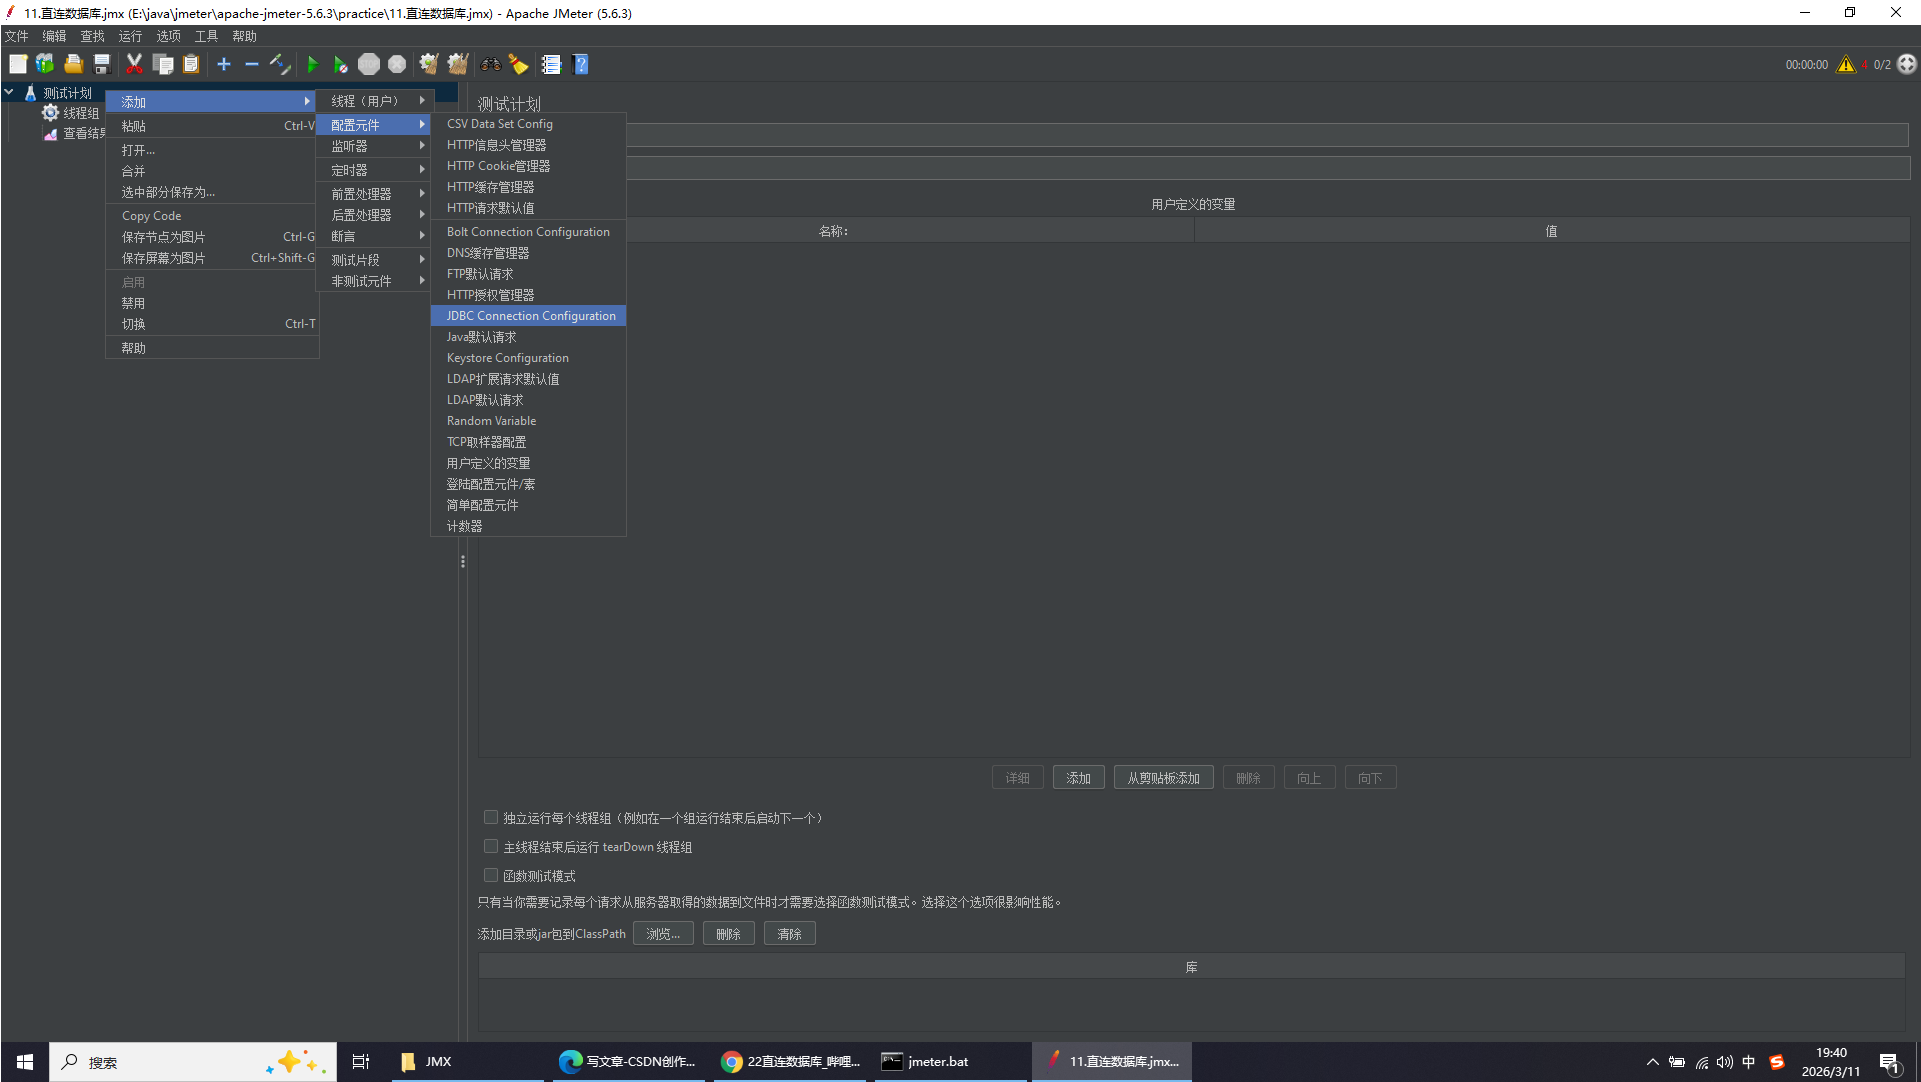Image resolution: width=1921 pixels, height=1082 pixels.
Task: Click the yellow warning triangle log icon
Action: [x=1845, y=65]
